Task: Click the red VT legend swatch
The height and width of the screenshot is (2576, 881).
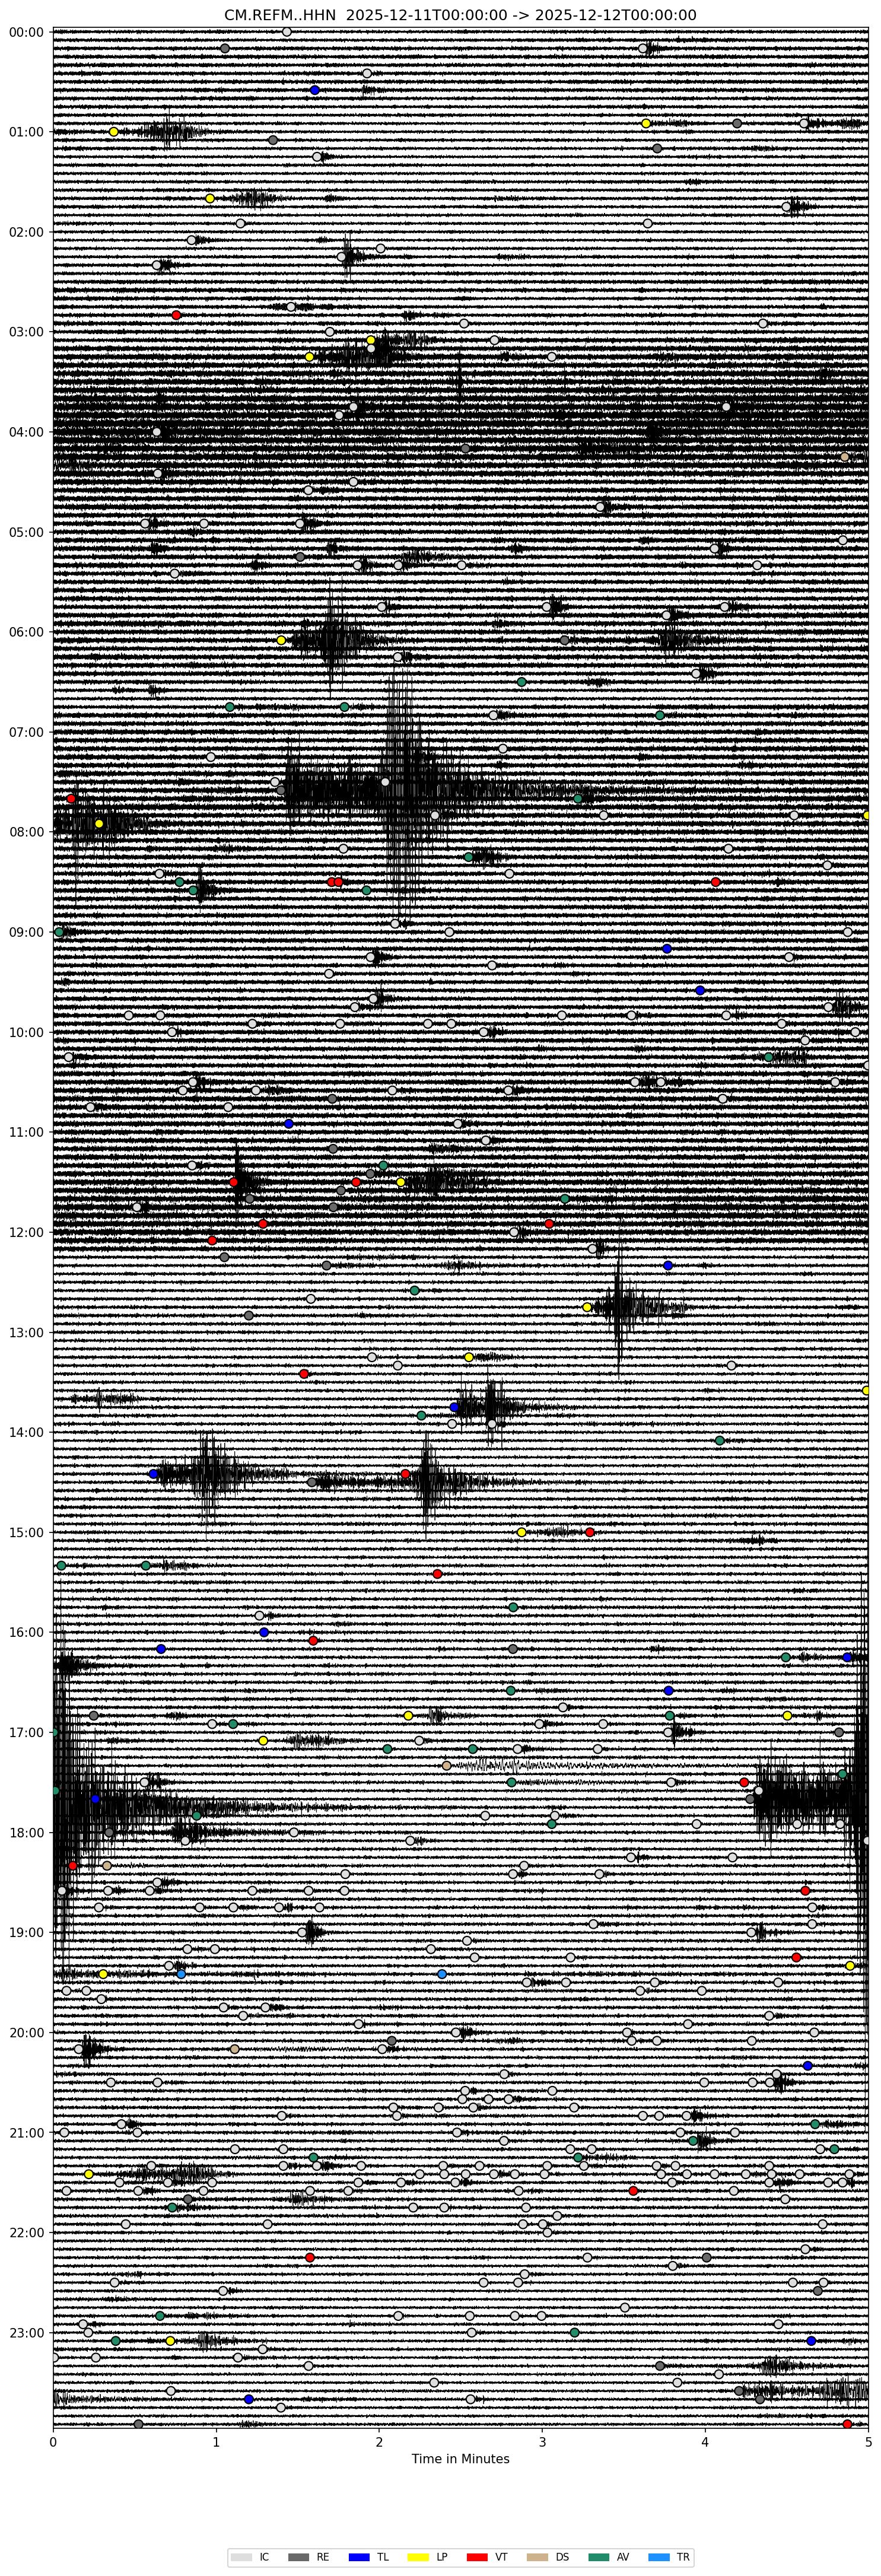Action: [x=477, y=2549]
